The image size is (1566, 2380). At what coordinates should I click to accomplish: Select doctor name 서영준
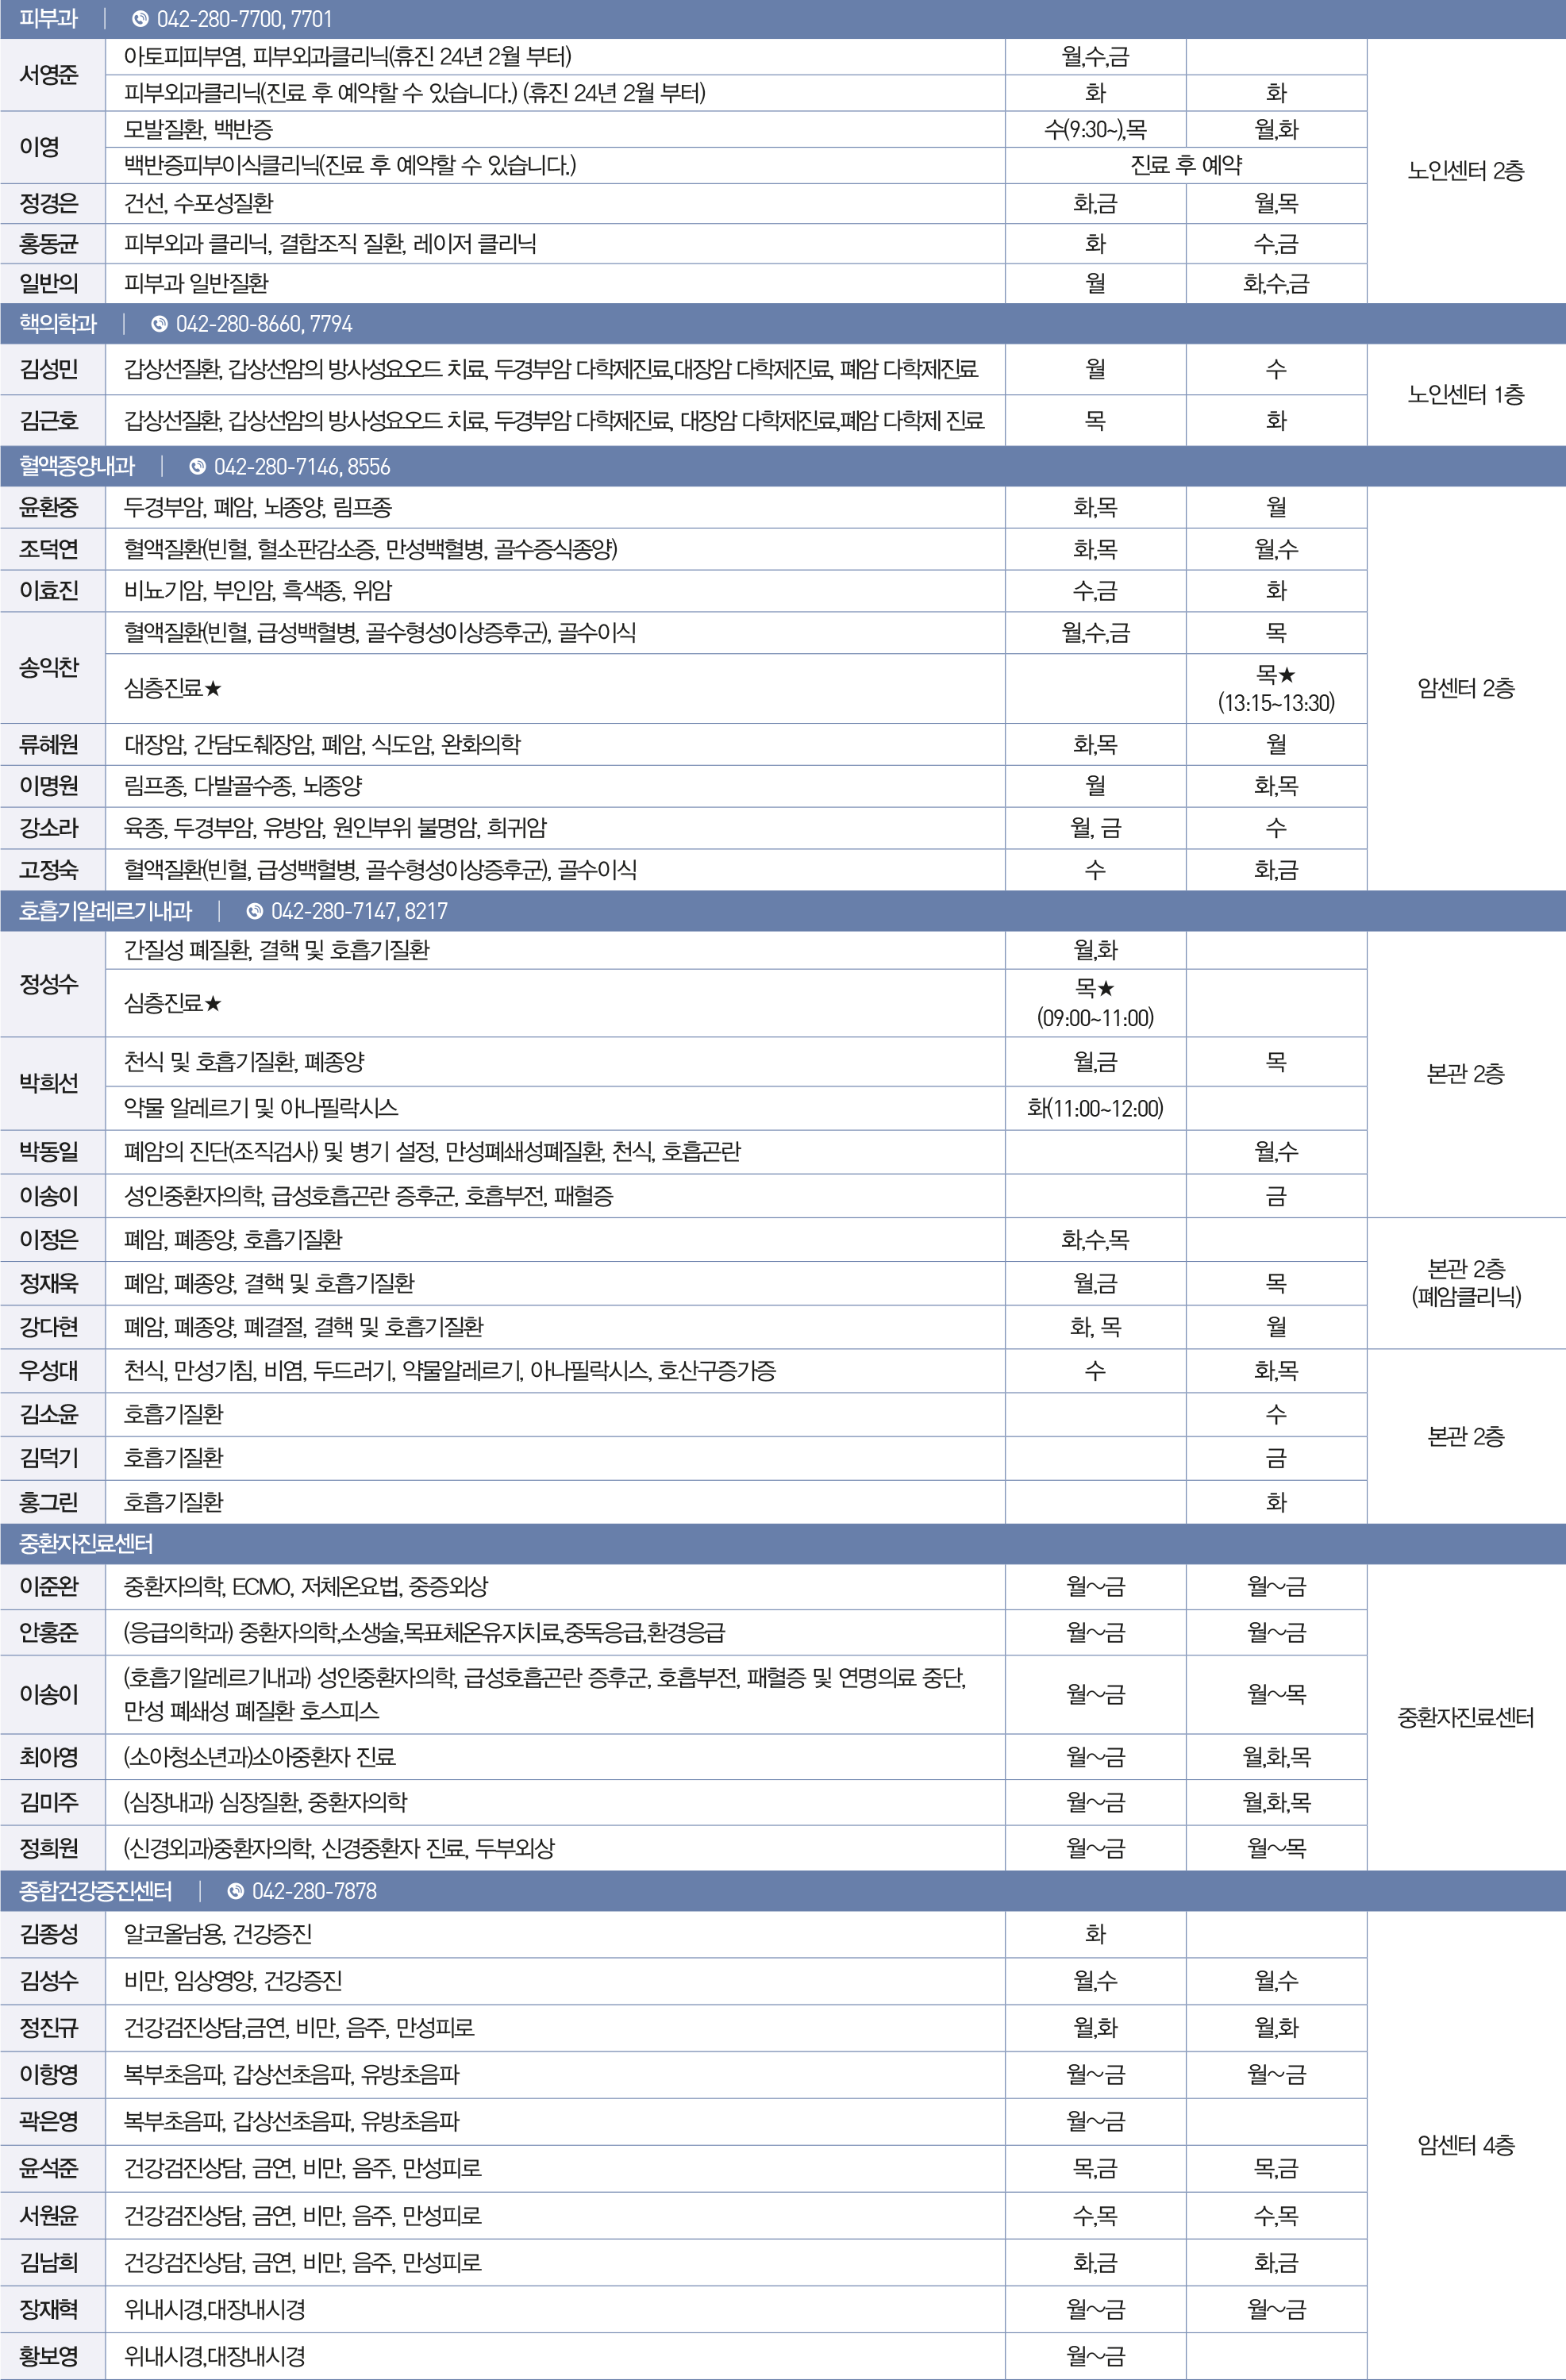click(49, 75)
